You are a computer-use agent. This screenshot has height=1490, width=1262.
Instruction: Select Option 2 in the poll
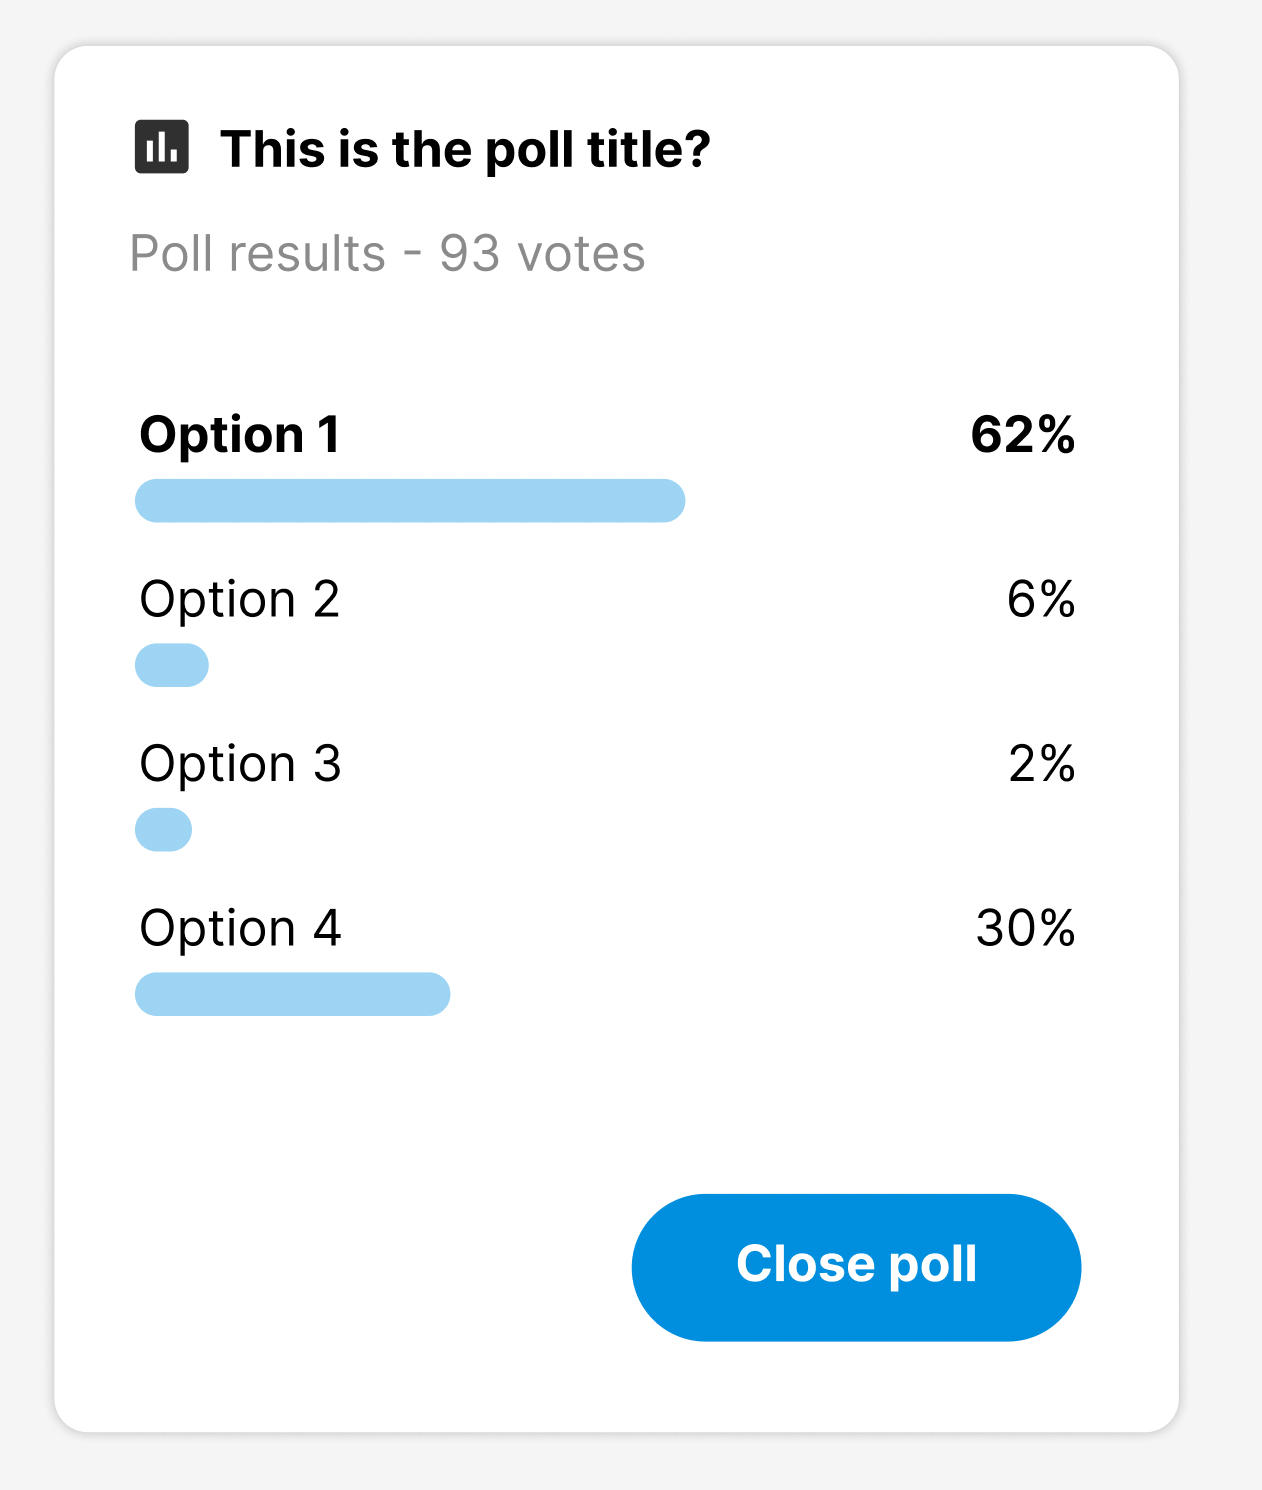point(241,599)
